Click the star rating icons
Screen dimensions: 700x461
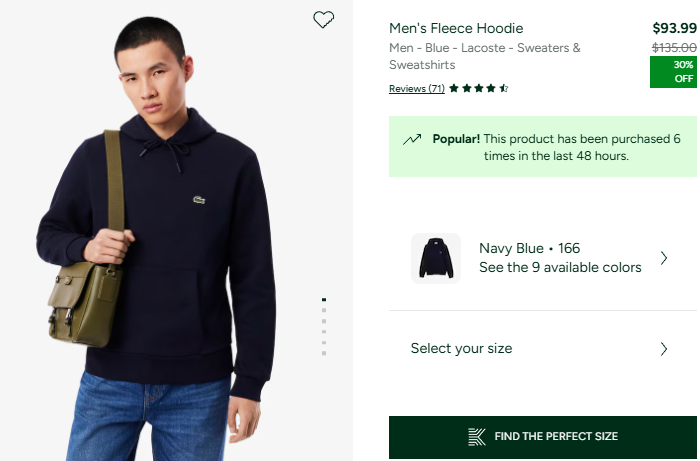point(479,89)
